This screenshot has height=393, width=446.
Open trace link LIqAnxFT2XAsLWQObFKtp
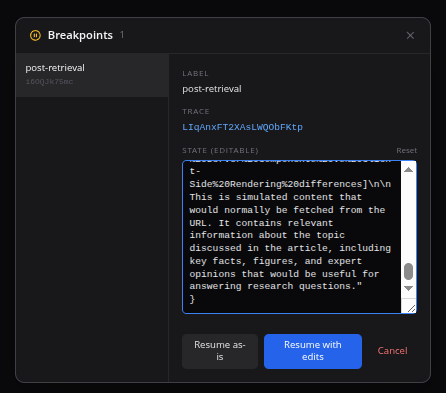(x=242, y=127)
